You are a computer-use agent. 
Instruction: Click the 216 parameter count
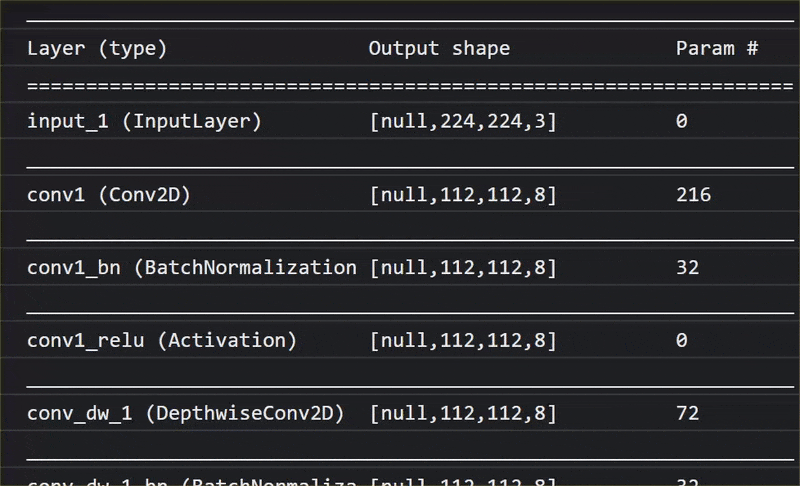[x=693, y=195]
